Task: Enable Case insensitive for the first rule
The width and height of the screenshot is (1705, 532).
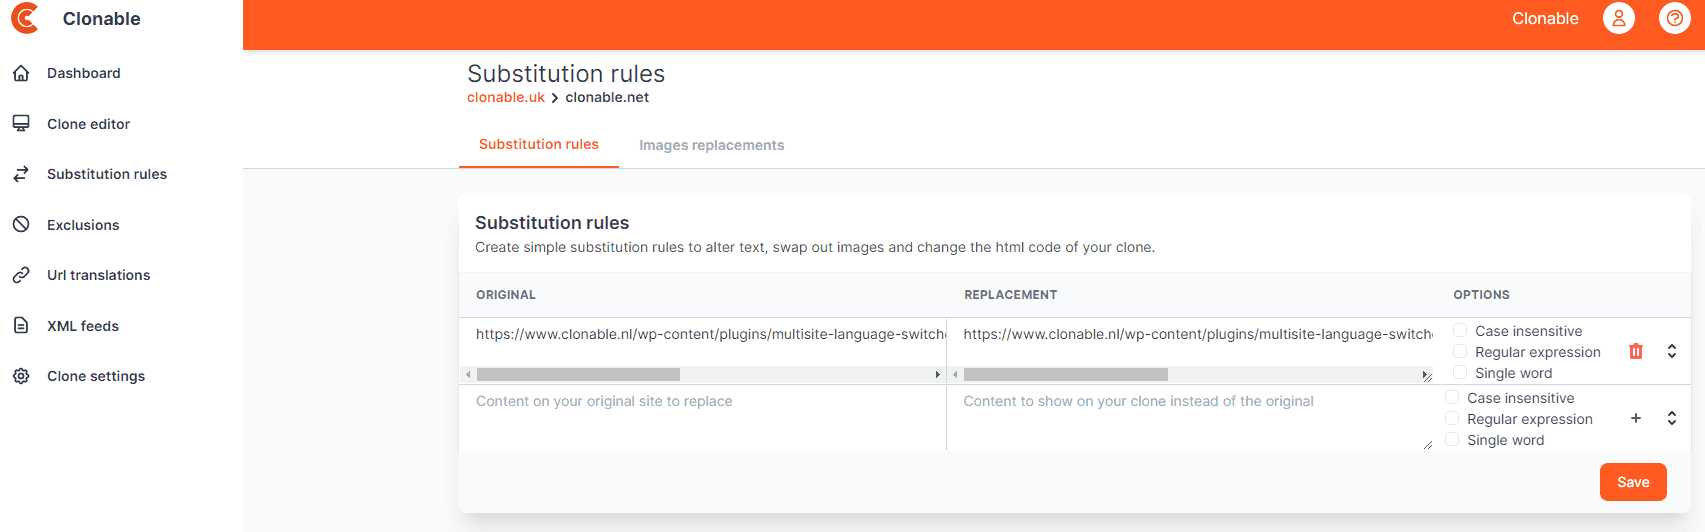Action: tap(1460, 330)
